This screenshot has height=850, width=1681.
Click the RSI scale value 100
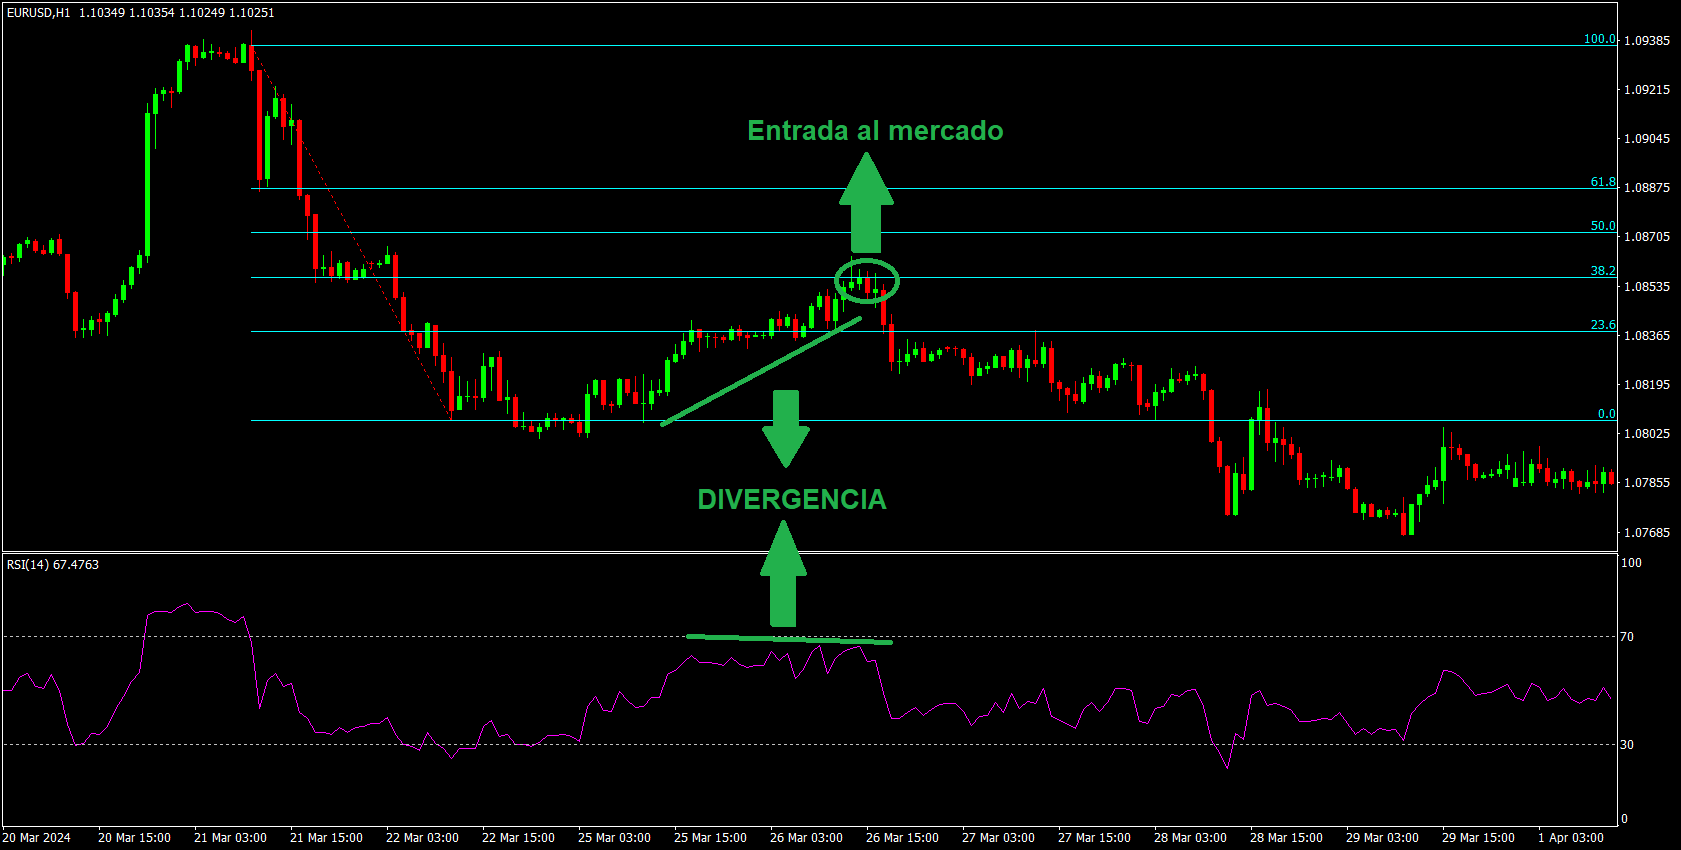pyautogui.click(x=1631, y=563)
